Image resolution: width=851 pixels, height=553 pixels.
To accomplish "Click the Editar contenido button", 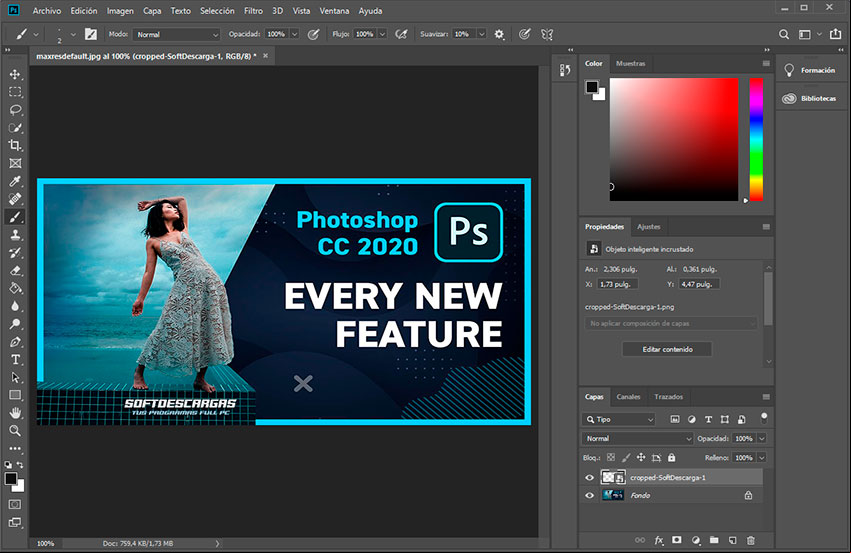I will [667, 349].
